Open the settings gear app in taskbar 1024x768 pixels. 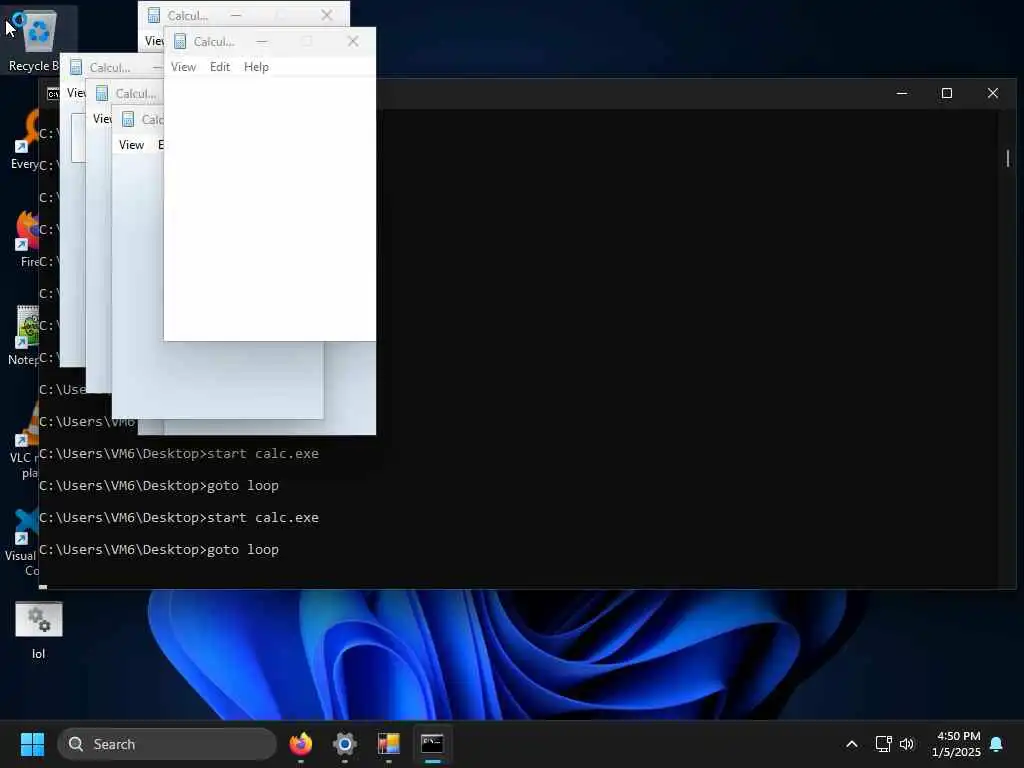[344, 744]
